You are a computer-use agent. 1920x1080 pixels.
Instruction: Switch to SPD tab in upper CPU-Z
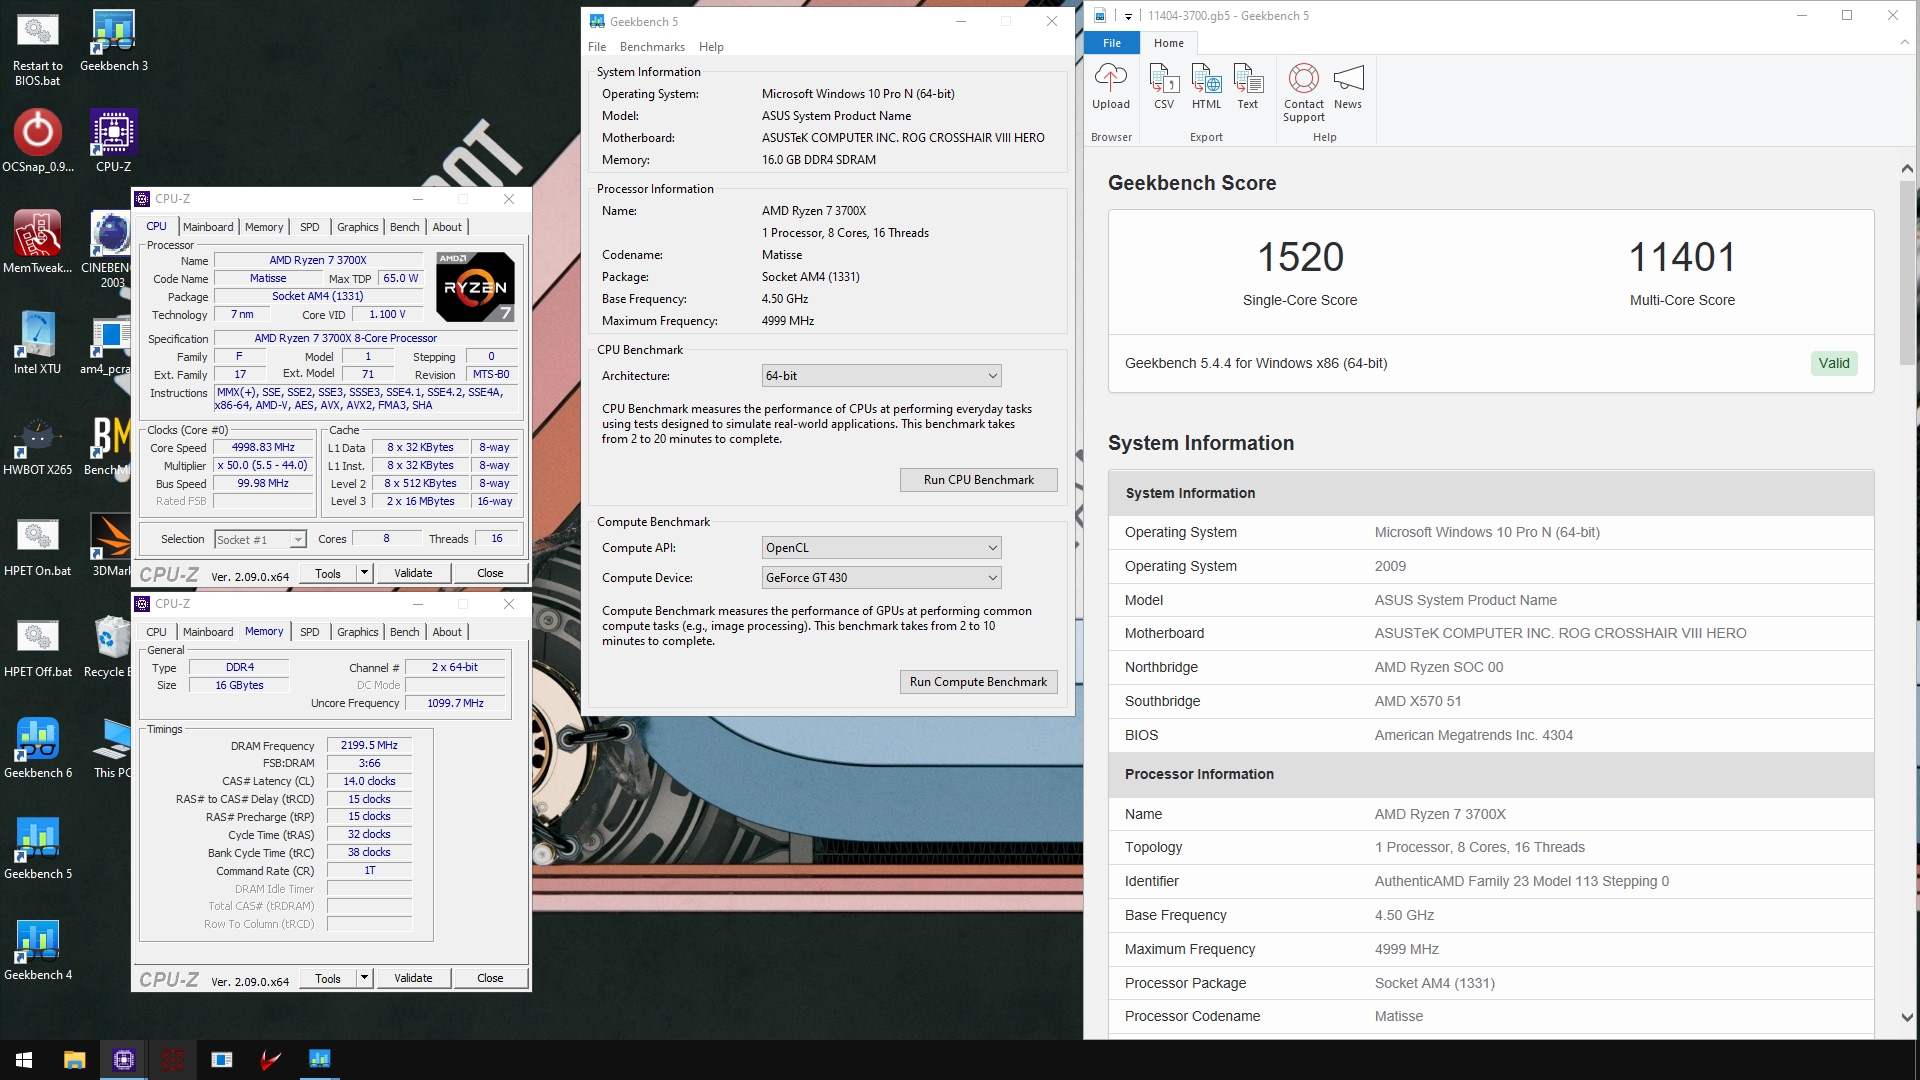tap(310, 227)
